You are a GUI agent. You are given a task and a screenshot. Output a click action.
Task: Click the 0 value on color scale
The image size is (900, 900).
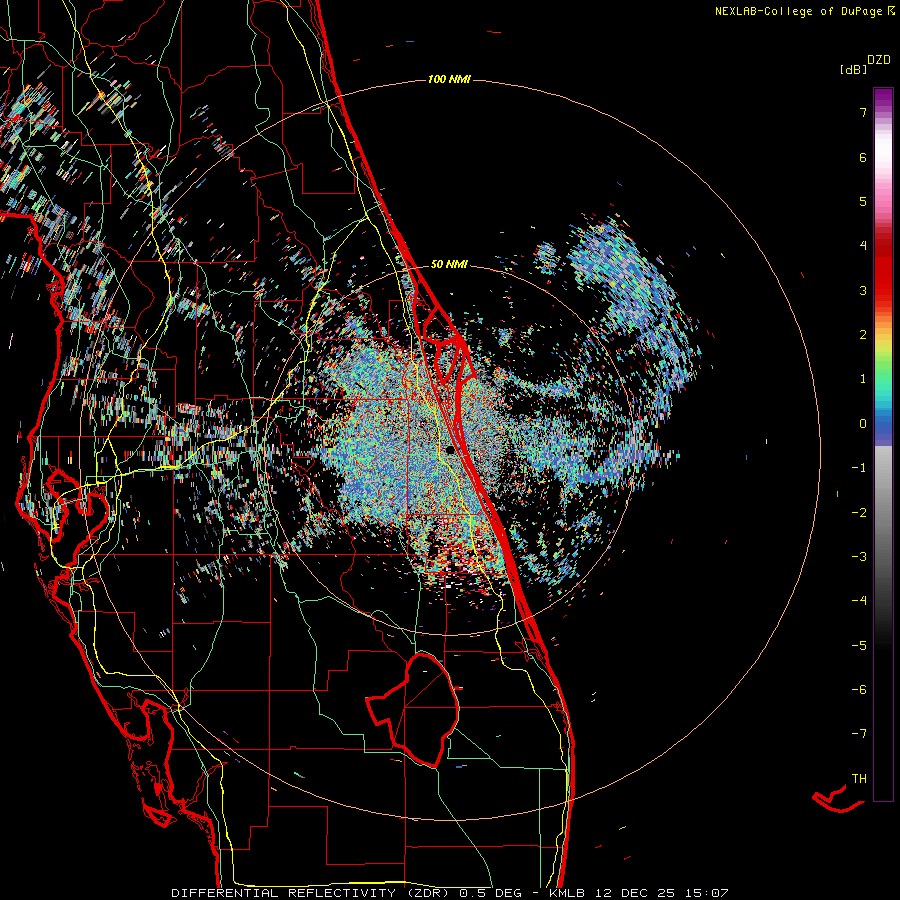pyautogui.click(x=863, y=424)
